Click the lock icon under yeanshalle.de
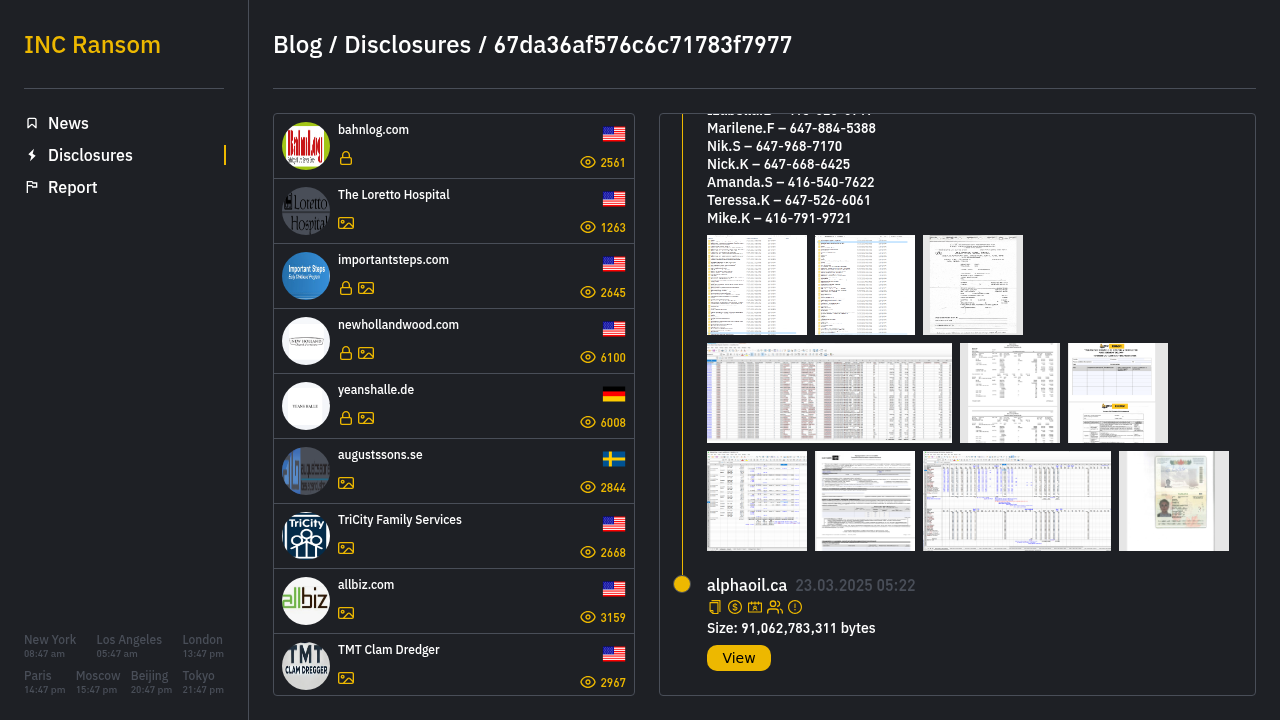1280x720 pixels. click(x=346, y=418)
